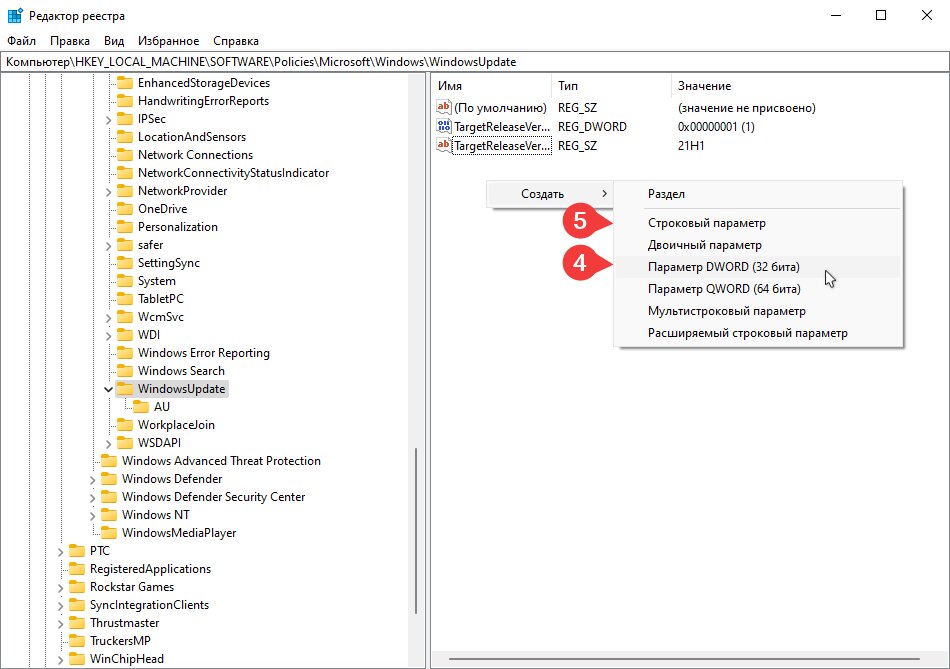Click the AU subkey folder icon
The height and width of the screenshot is (669, 950).
[x=141, y=407]
